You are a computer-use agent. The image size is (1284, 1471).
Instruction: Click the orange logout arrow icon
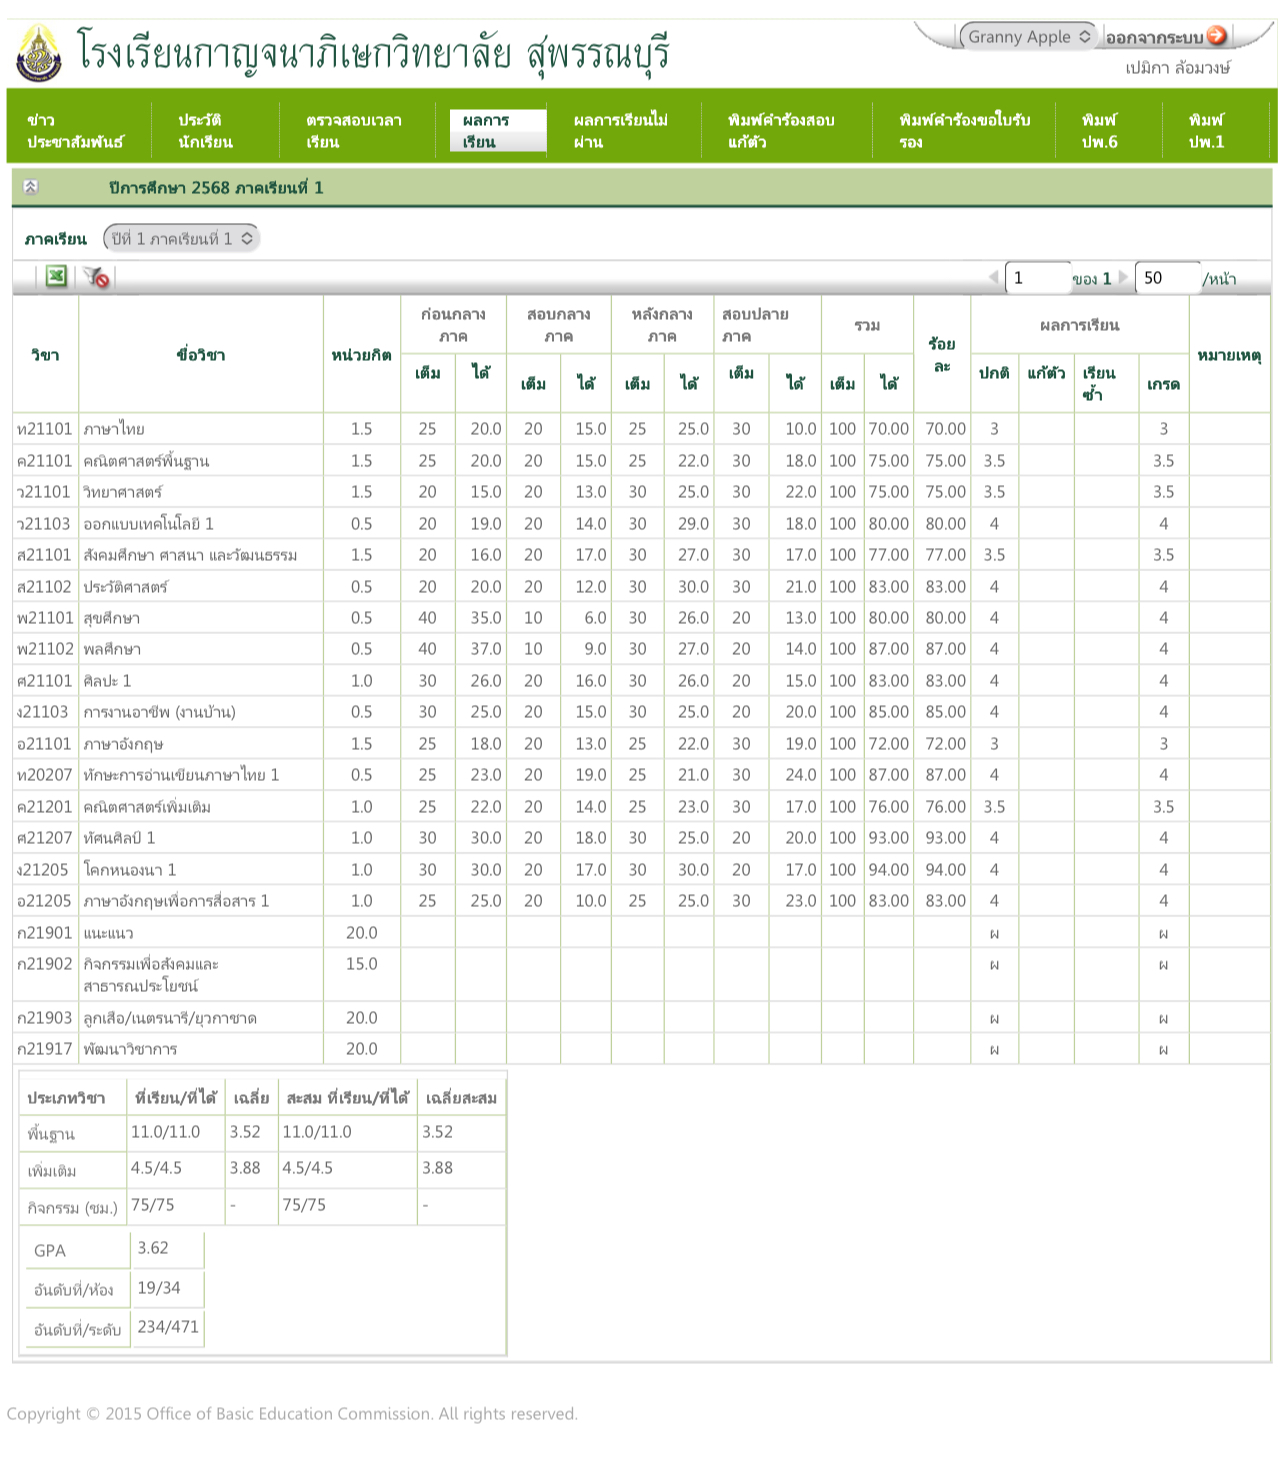pyautogui.click(x=1217, y=36)
